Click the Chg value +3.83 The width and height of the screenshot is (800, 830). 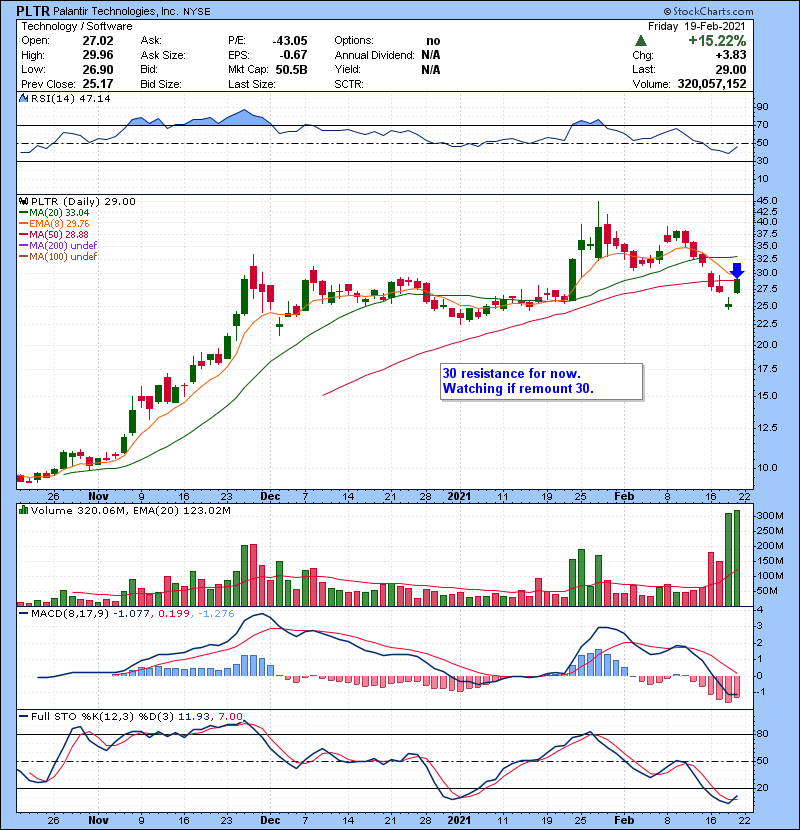click(x=731, y=55)
